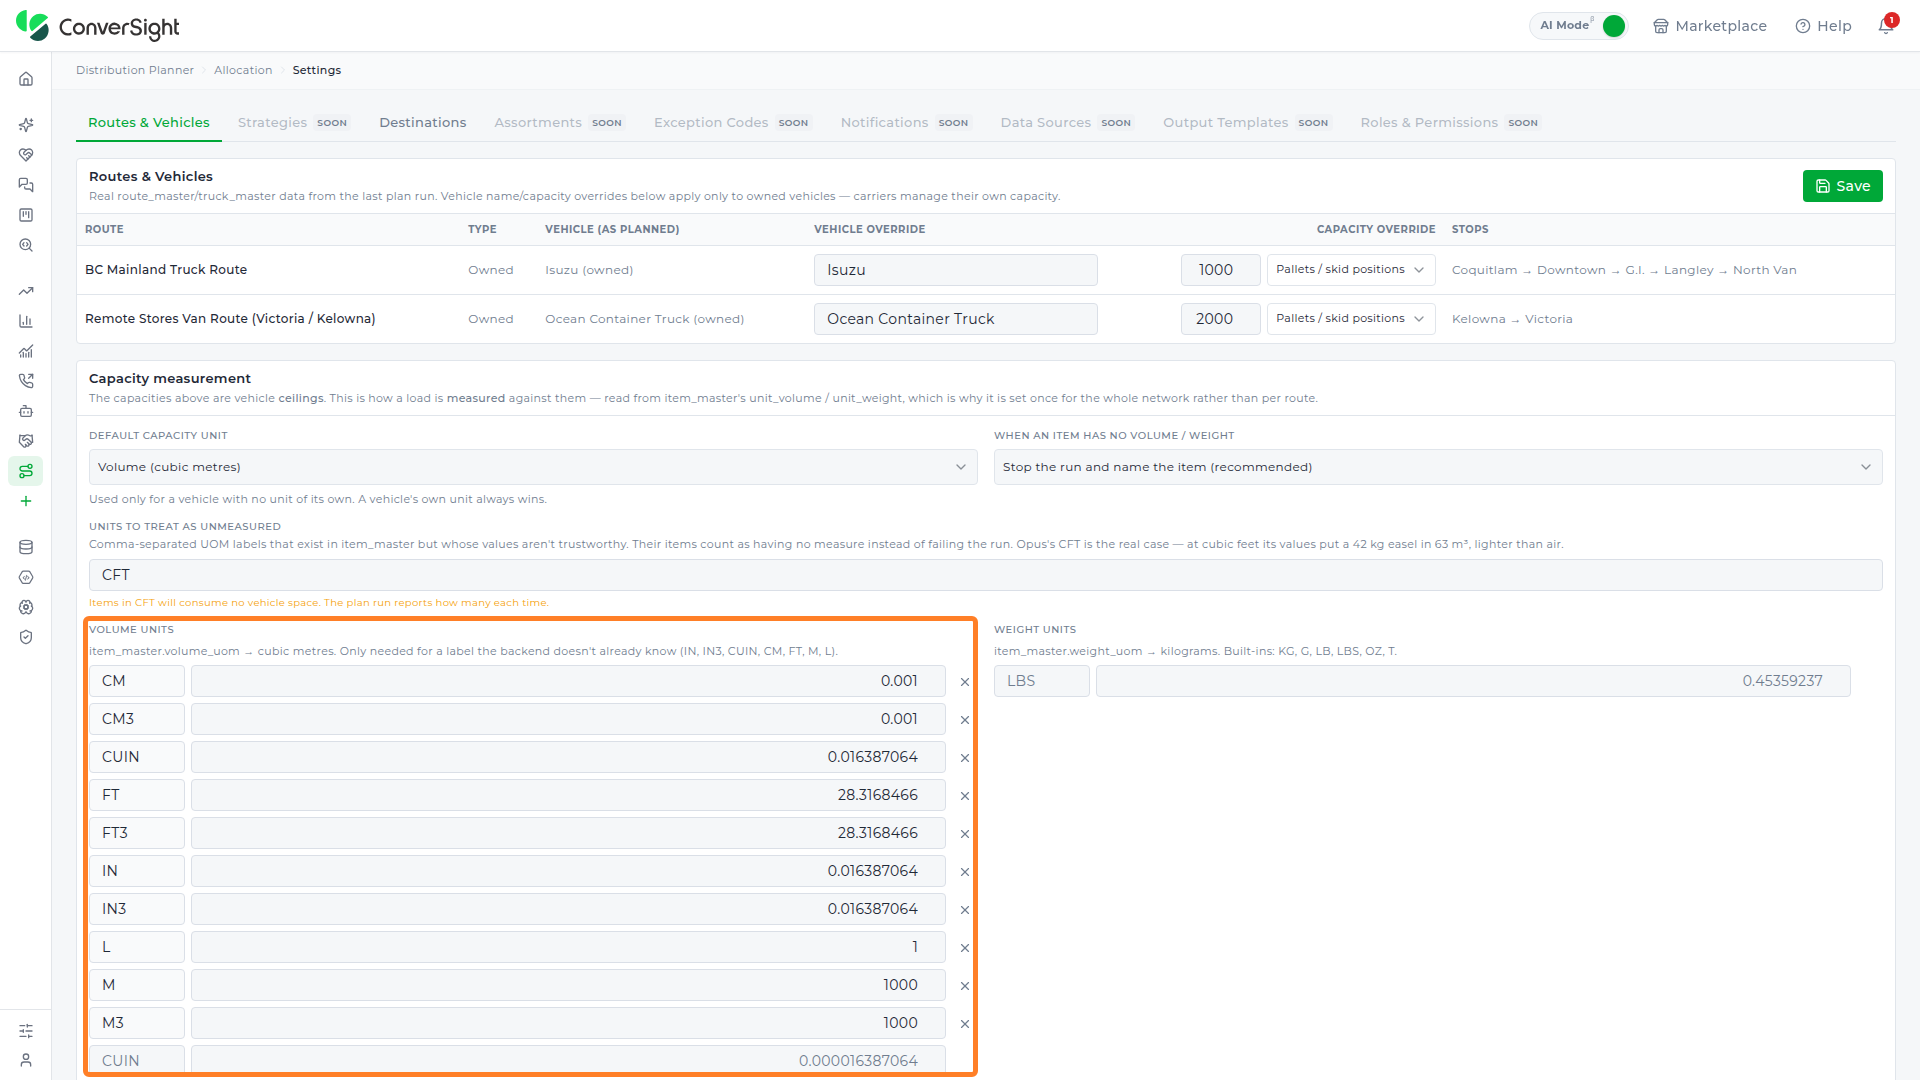This screenshot has width=1920, height=1080.
Task: Toggle the AI Mode switch
Action: 1613,26
